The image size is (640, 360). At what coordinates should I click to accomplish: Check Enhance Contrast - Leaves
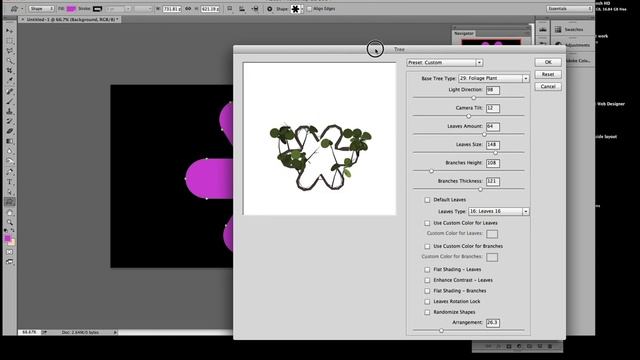427,280
